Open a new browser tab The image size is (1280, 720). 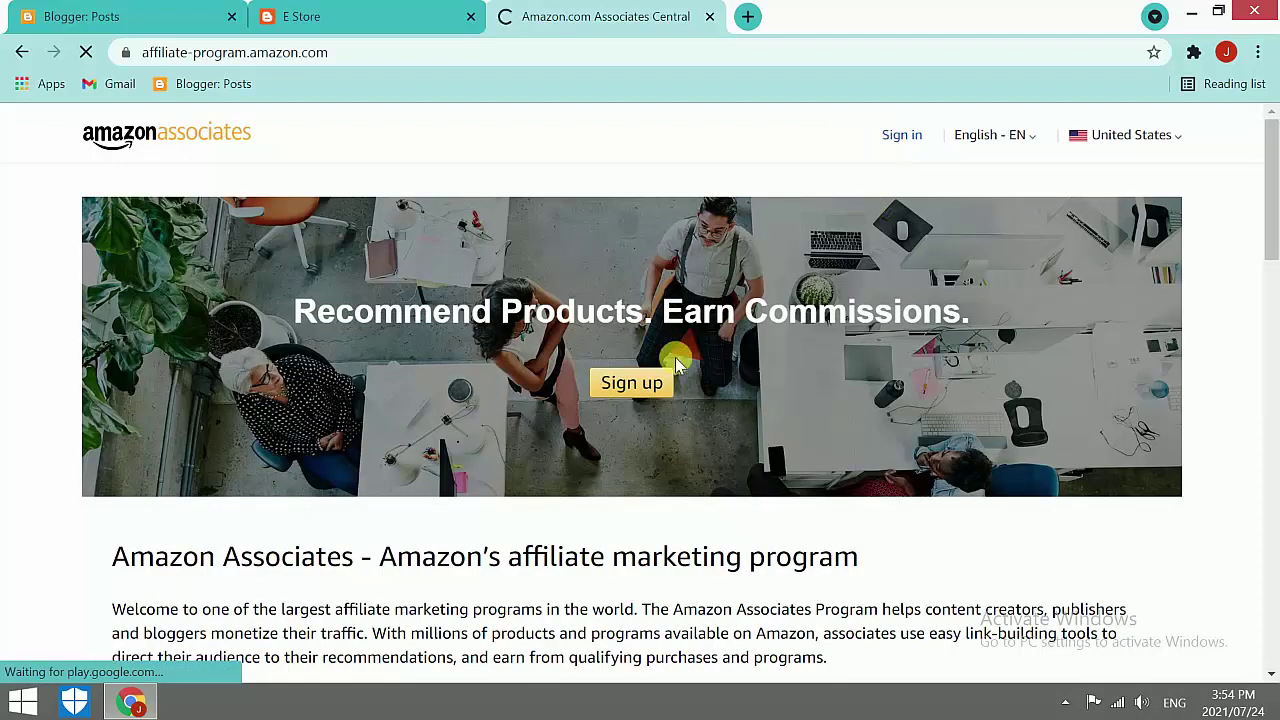(x=748, y=16)
